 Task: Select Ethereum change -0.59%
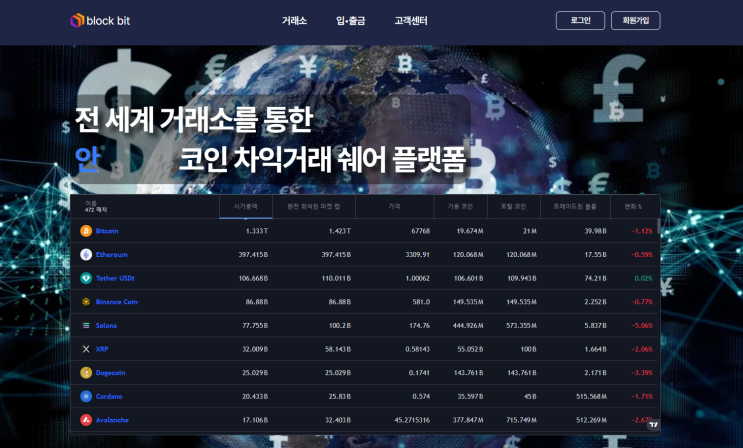point(642,255)
